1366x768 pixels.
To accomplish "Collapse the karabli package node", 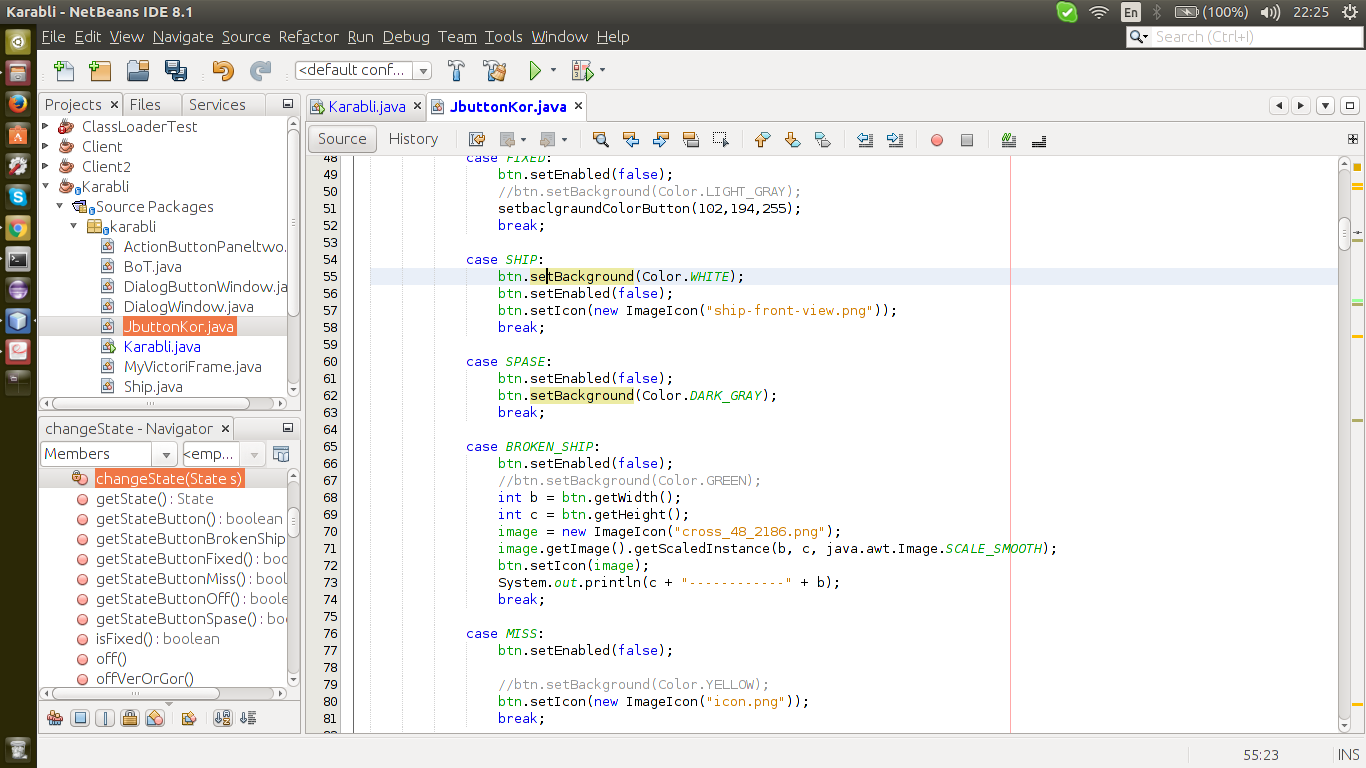I will 74,226.
